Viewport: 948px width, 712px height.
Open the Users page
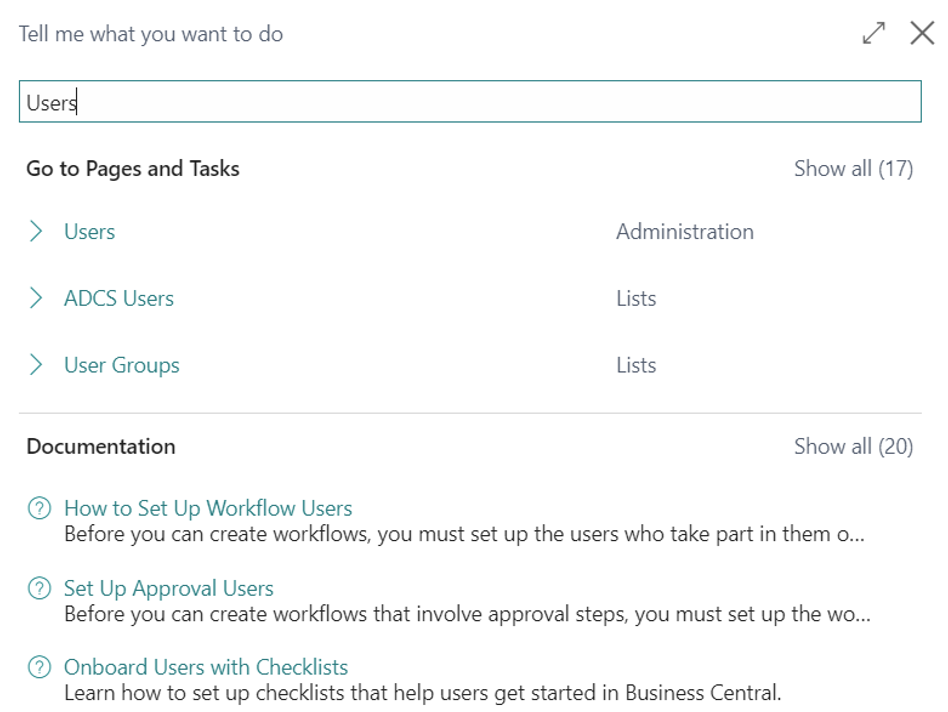(x=90, y=232)
